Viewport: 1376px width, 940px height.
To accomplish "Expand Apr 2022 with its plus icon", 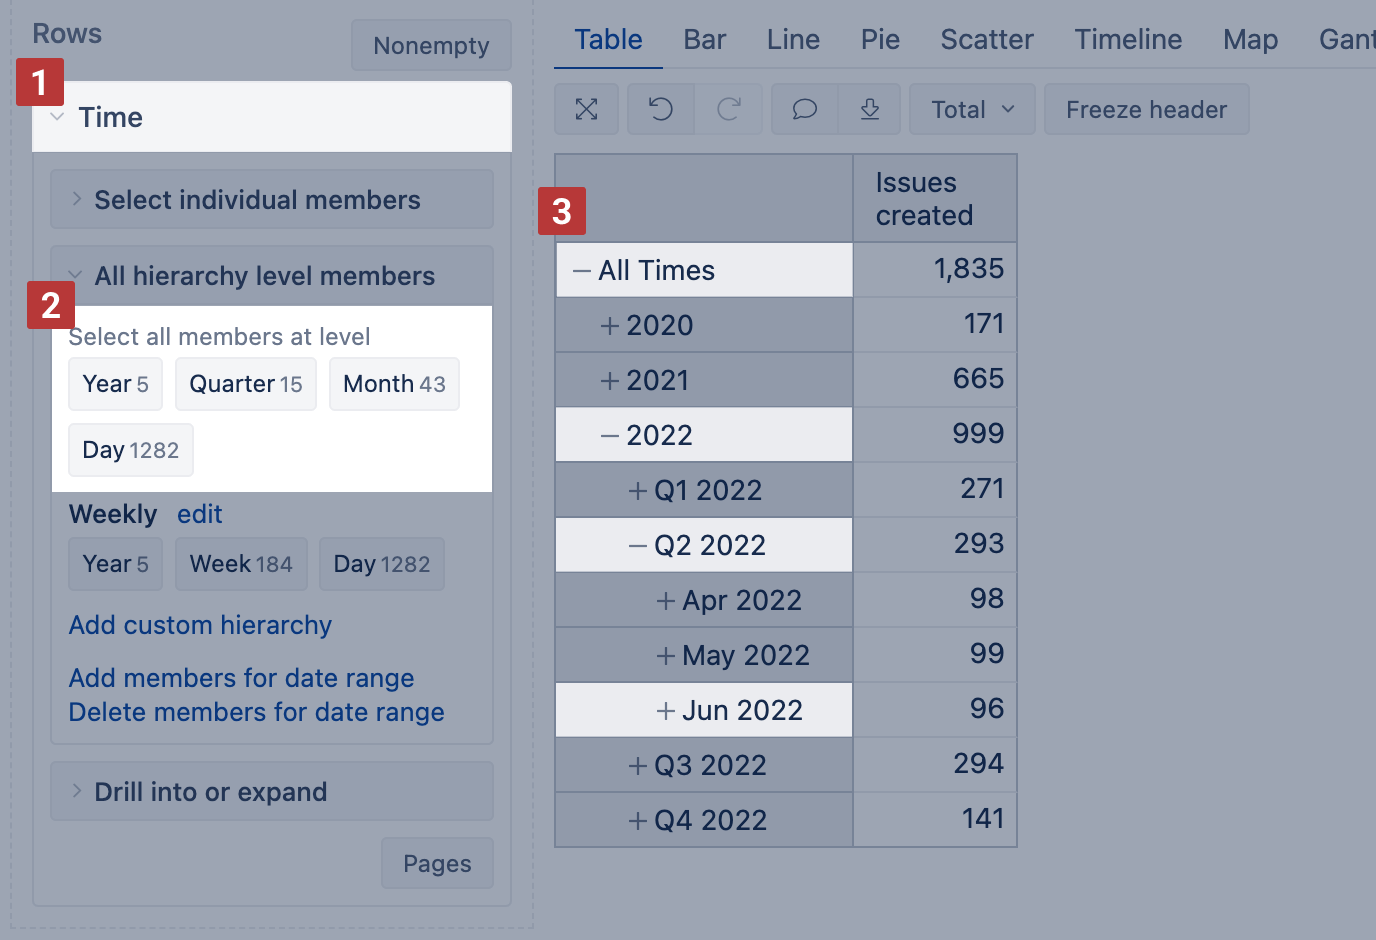I will pos(665,600).
